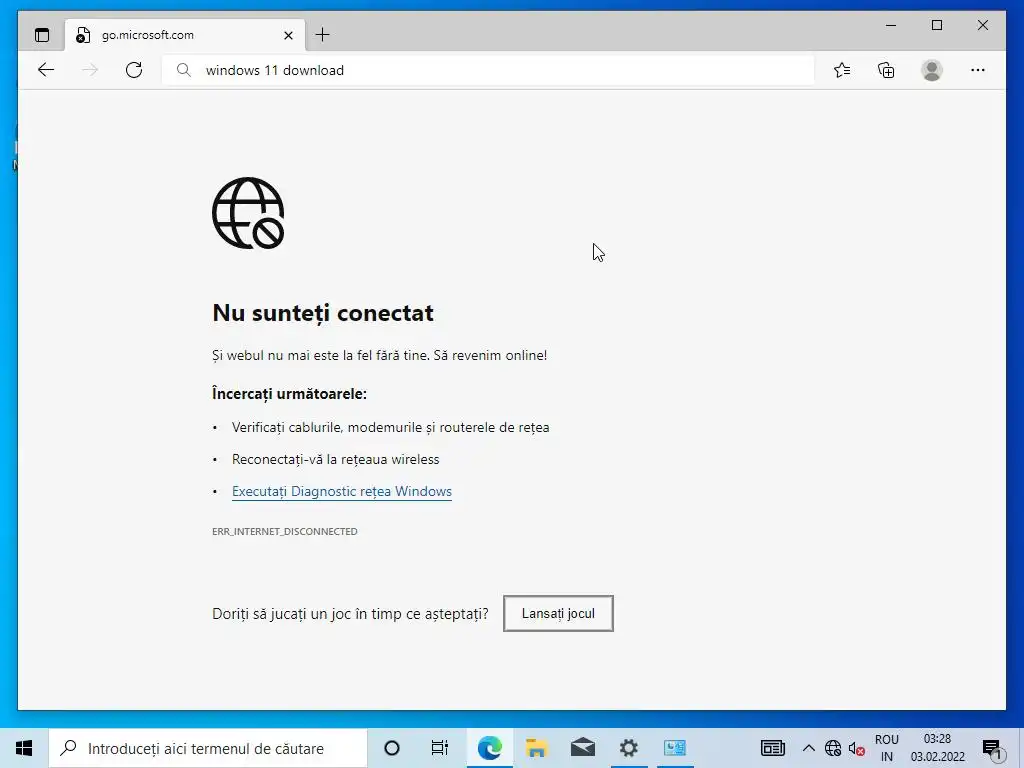Screen dimensions: 1024x768
Task: Open a new tab with plus icon
Action: coord(323,35)
